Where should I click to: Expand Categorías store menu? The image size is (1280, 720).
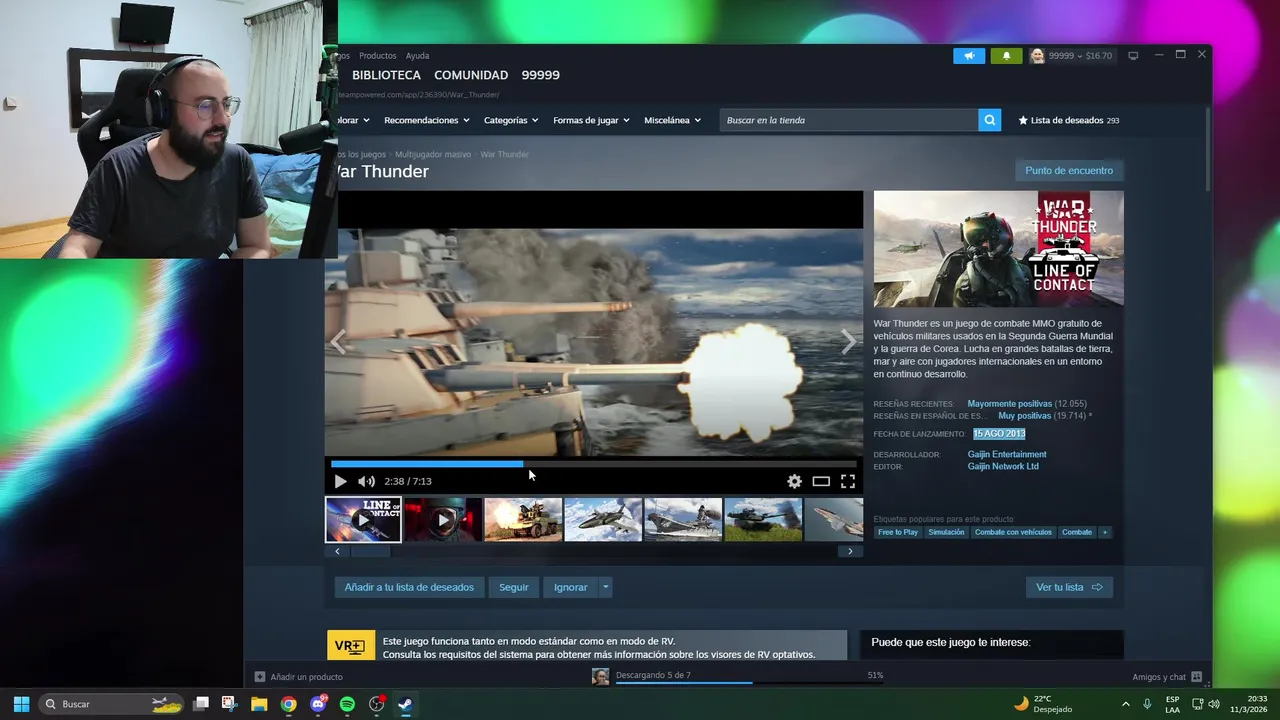point(511,120)
